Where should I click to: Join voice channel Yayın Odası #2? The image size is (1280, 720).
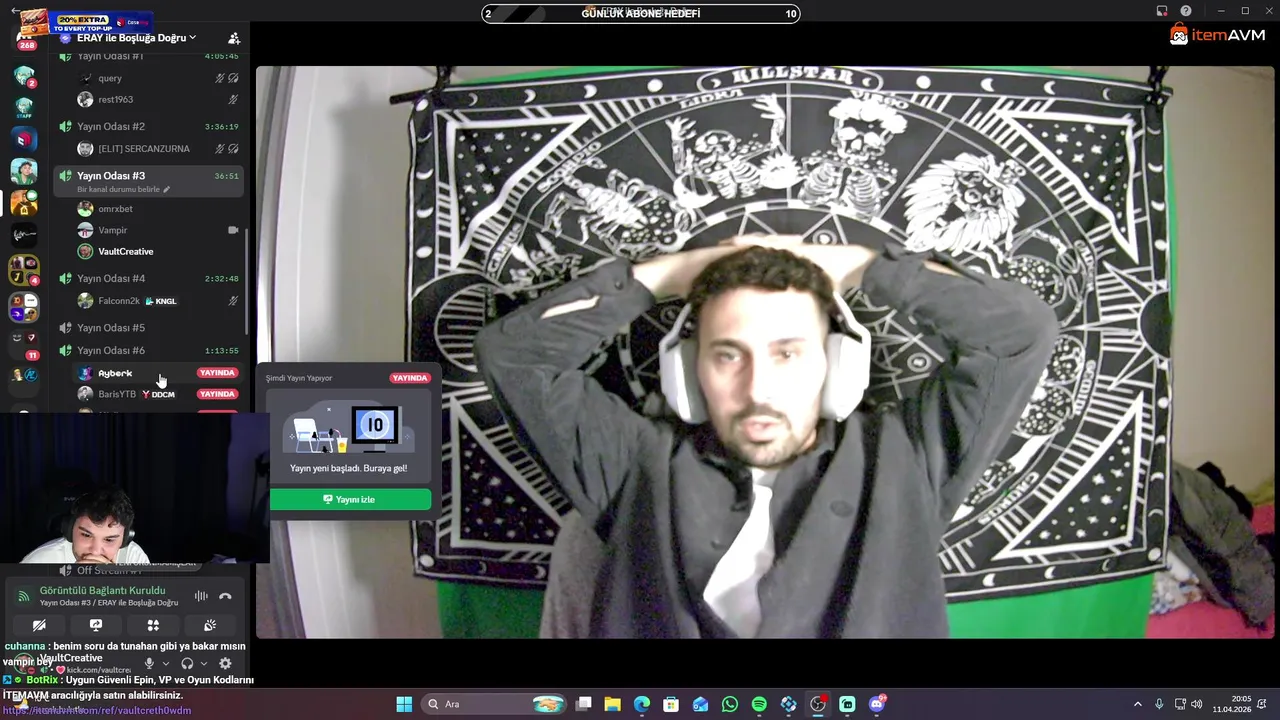148,126
